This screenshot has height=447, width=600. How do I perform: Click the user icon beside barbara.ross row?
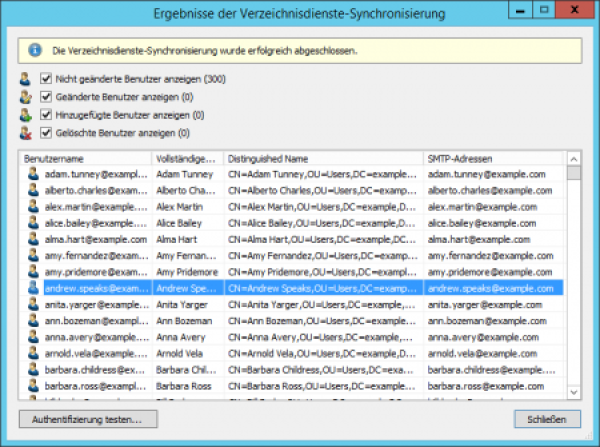tap(33, 385)
